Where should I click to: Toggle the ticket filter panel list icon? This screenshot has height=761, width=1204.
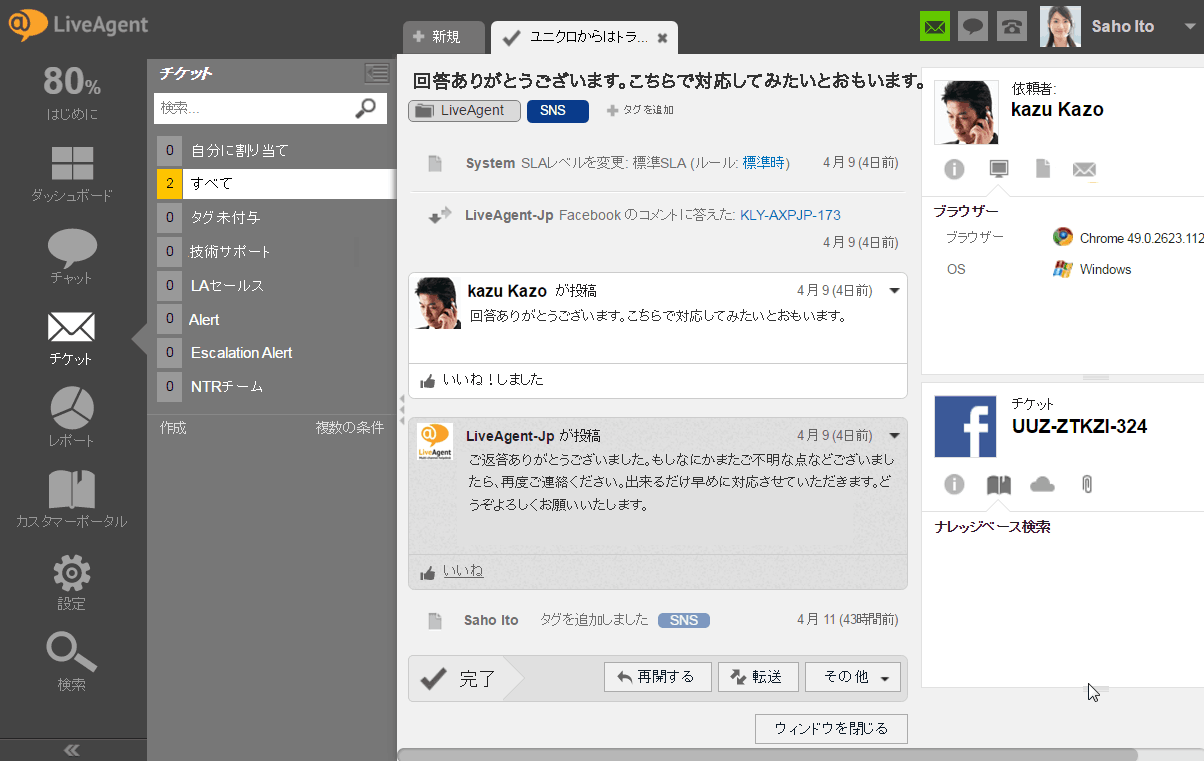point(377,72)
